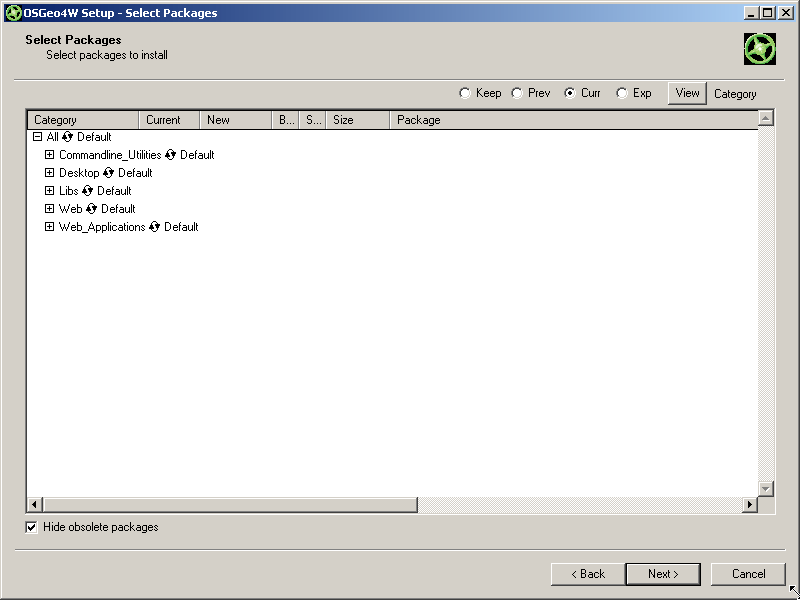Maximize the OSGeo4W Setup window
The height and width of the screenshot is (600, 800).
767,13
